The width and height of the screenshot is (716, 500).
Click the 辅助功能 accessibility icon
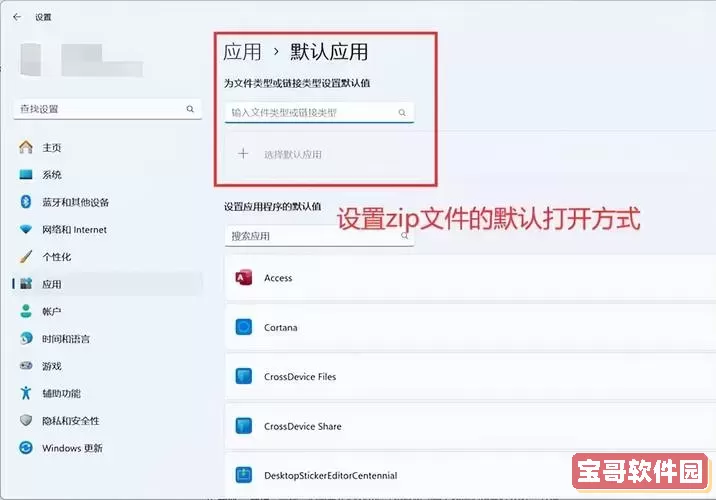click(26, 393)
